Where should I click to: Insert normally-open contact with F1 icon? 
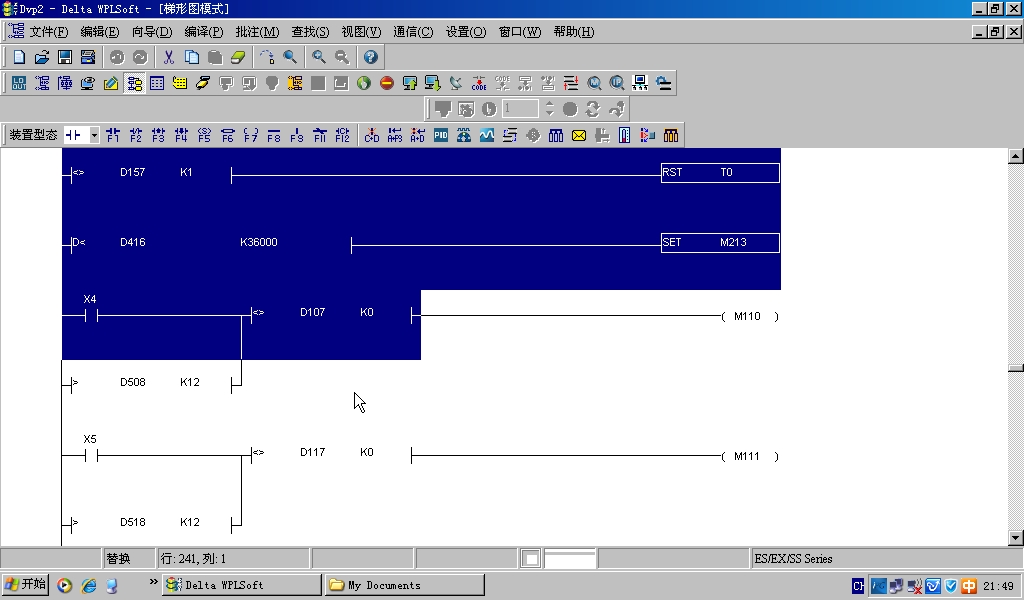tap(112, 135)
